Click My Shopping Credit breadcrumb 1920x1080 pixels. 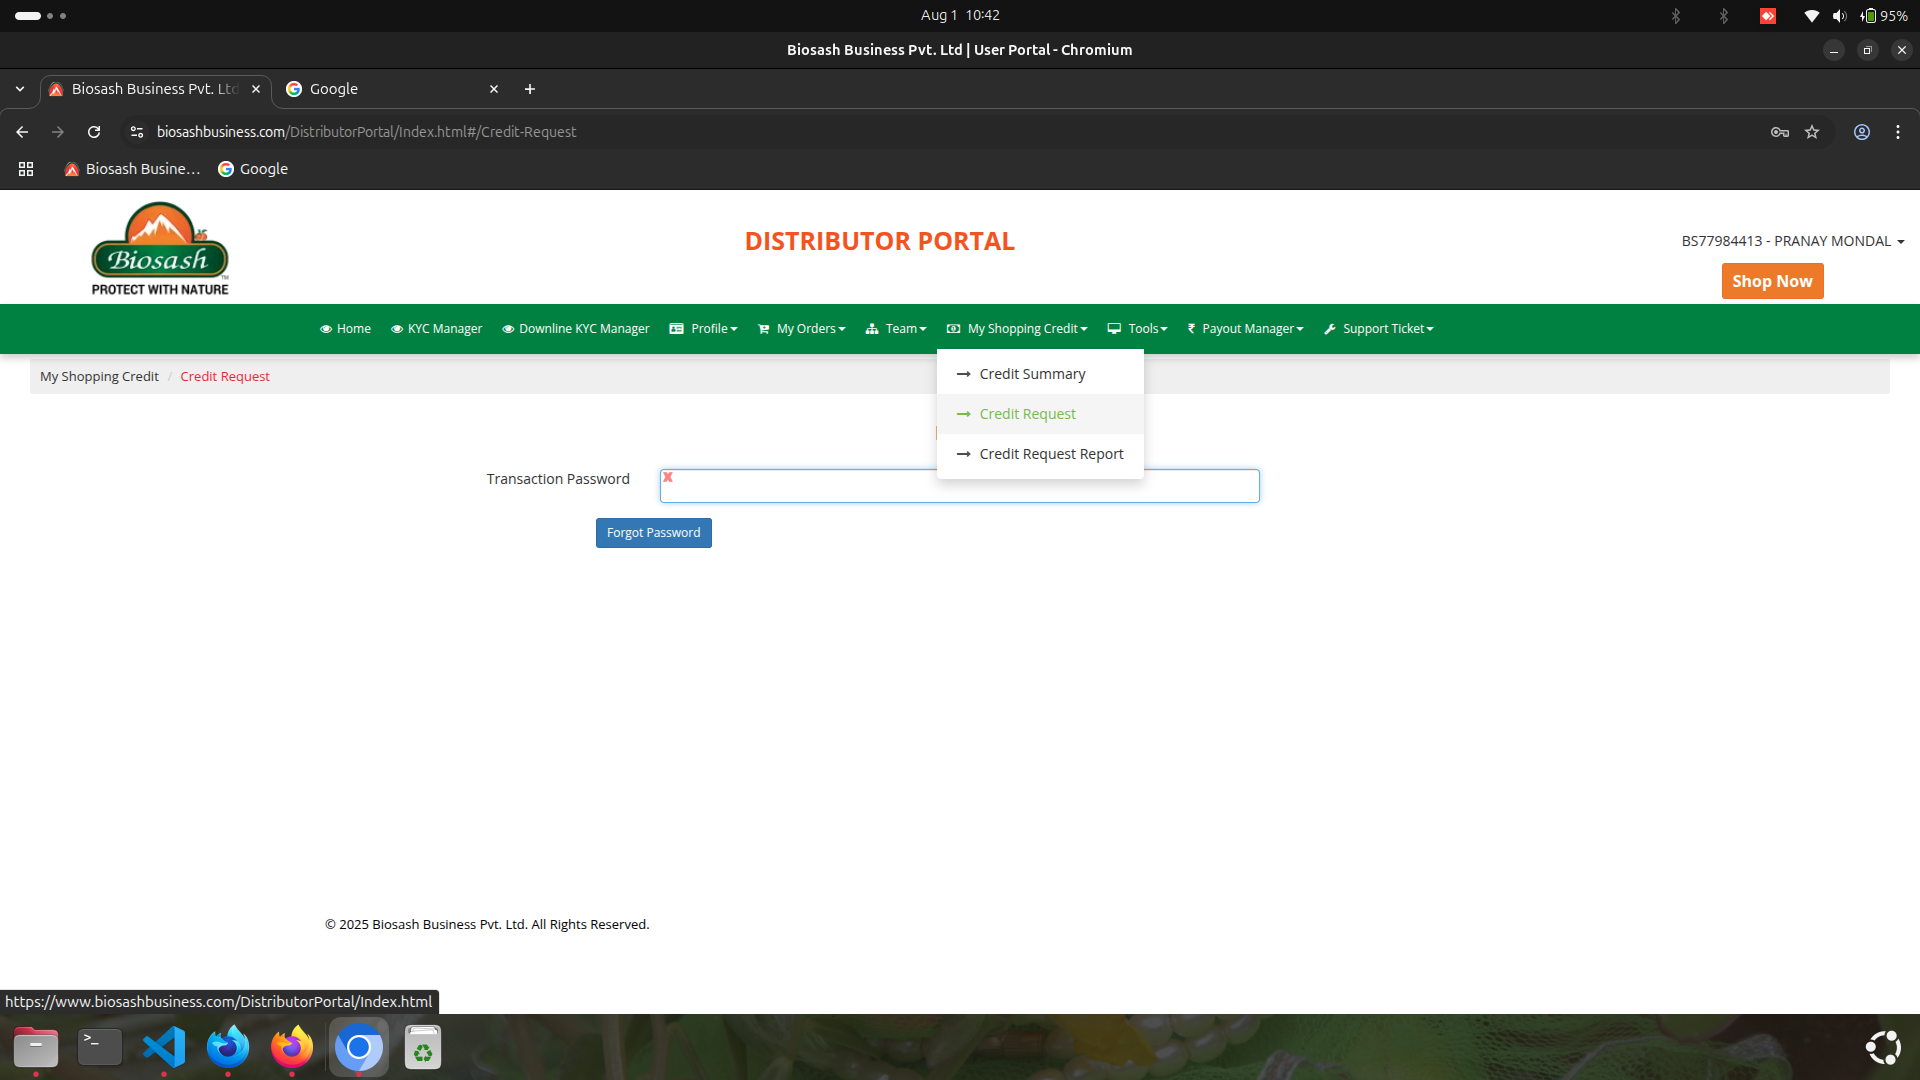[x=99, y=377]
